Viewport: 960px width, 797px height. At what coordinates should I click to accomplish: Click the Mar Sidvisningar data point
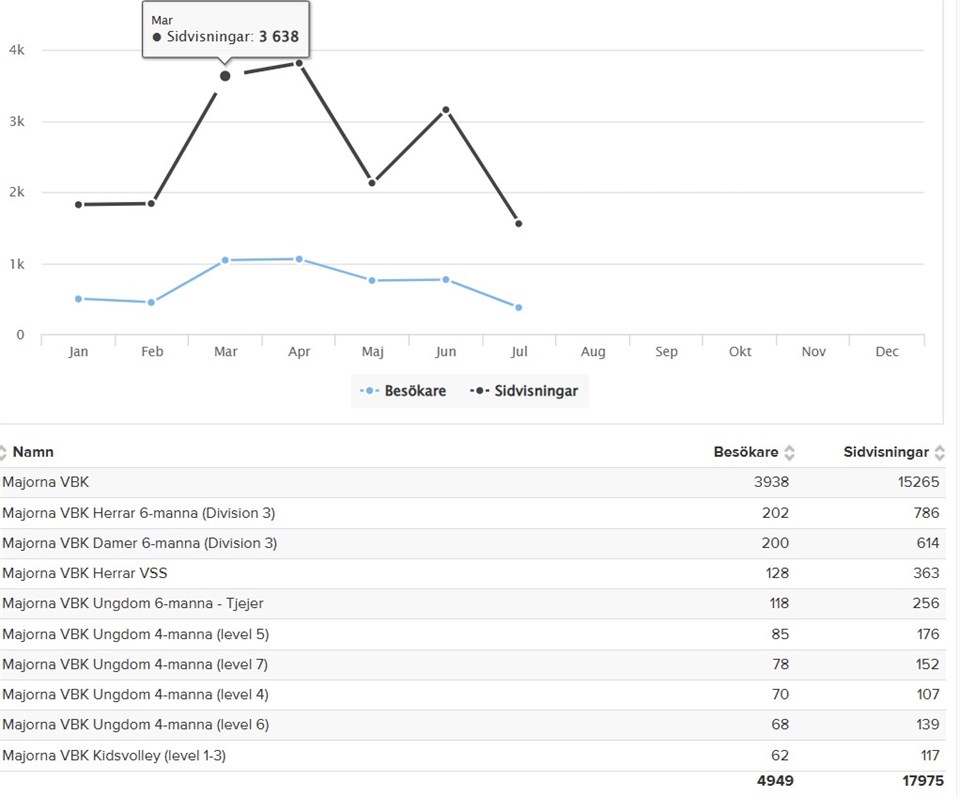225,76
